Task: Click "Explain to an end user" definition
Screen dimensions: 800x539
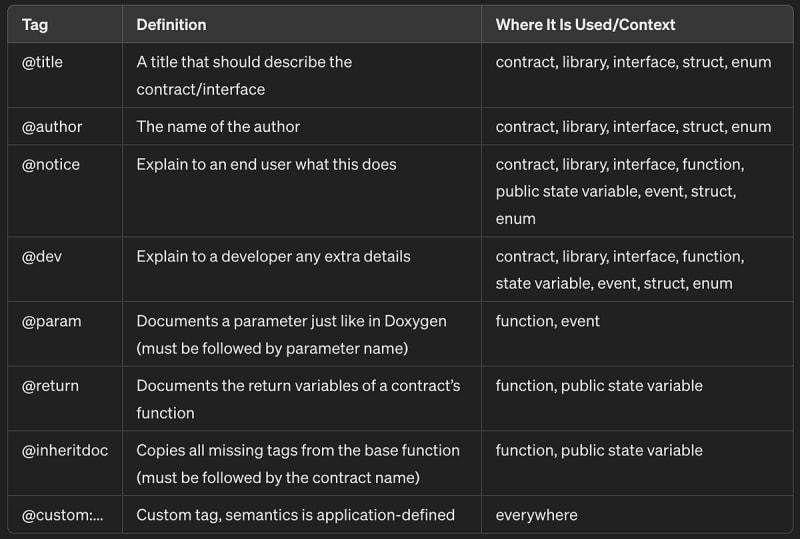Action: (266, 164)
